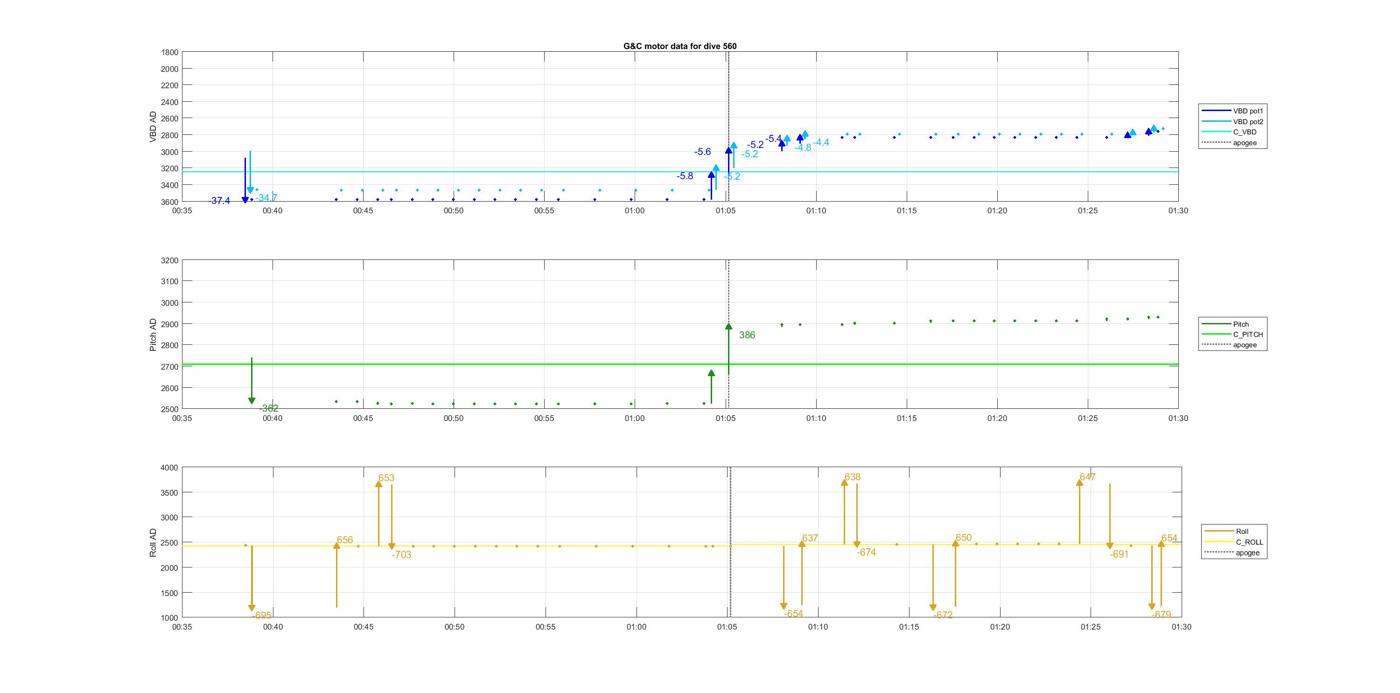Select the C_PITCH legend entry
The image size is (1400, 693).
click(x=1233, y=334)
